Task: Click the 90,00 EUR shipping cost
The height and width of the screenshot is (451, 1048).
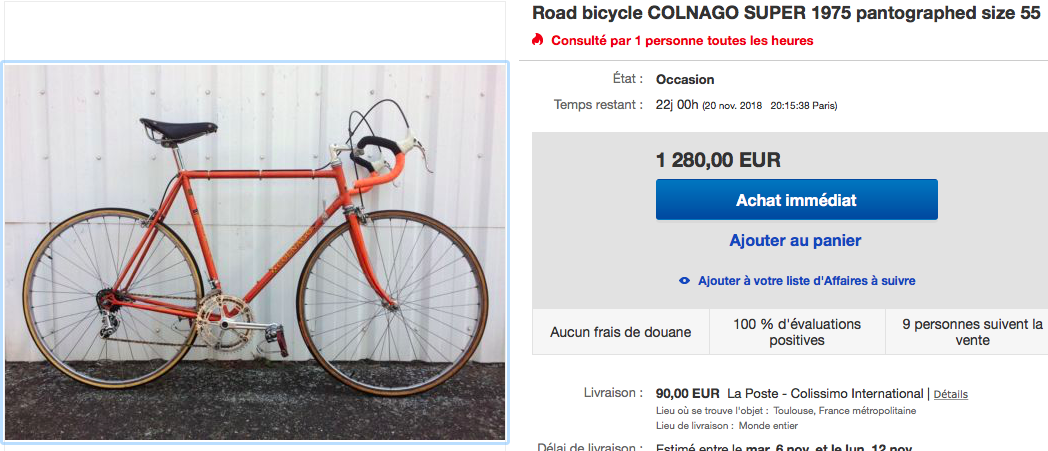Action: pyautogui.click(x=687, y=393)
